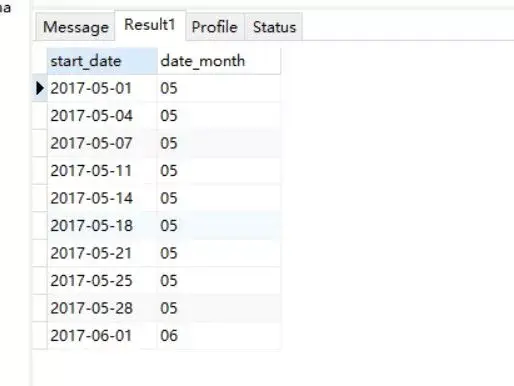
Task: Select the cell 2017-05-25
Action: click(x=102, y=280)
